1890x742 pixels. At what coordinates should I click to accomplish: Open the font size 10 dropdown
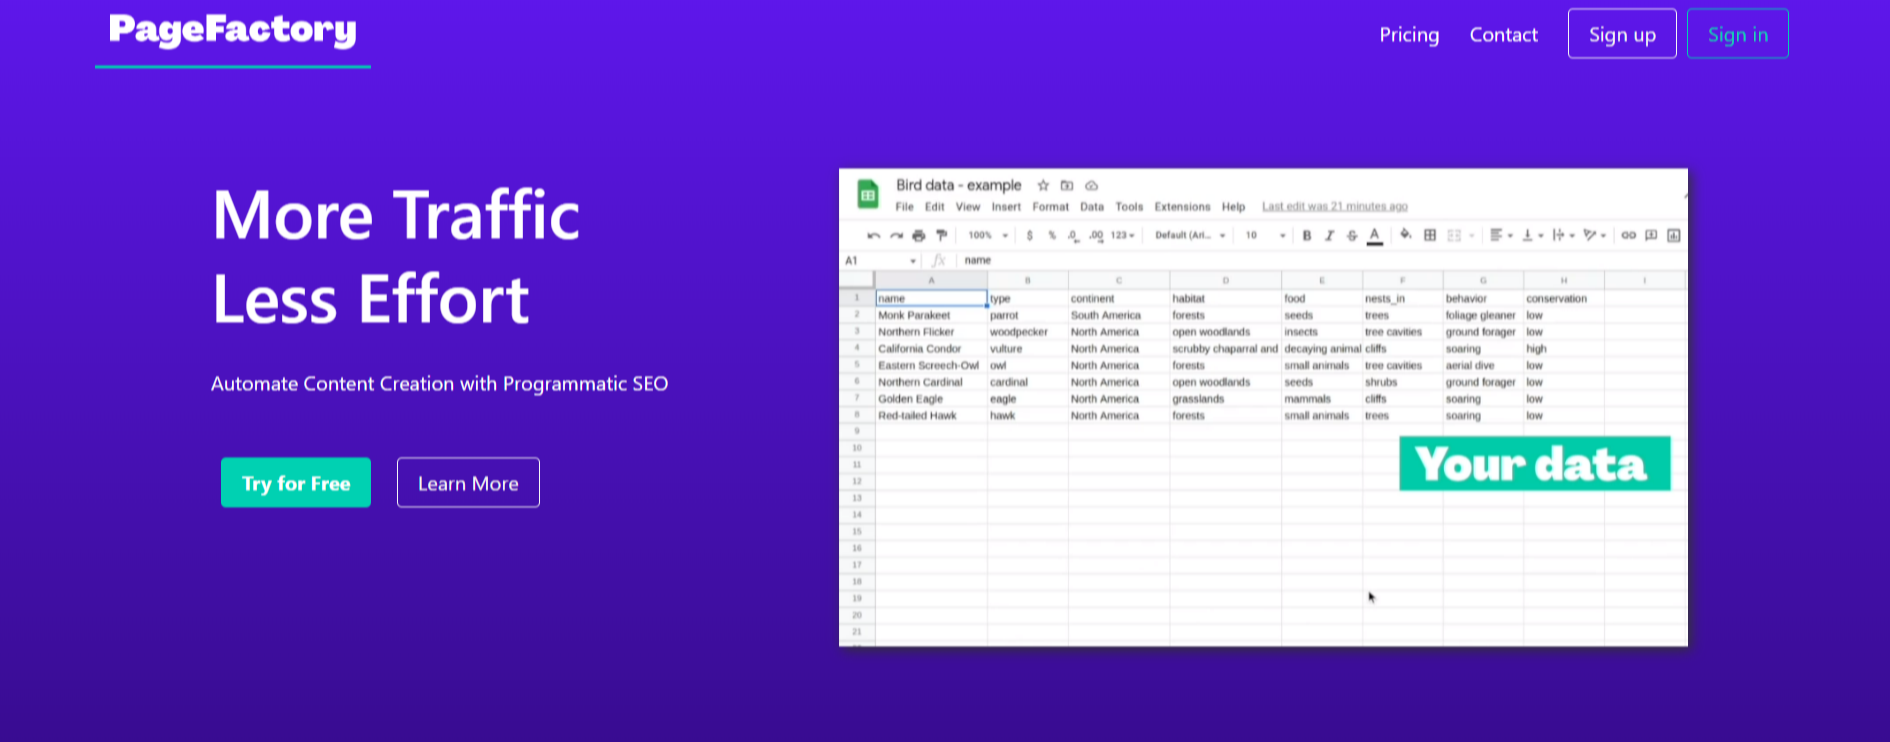pyautogui.click(x=1265, y=236)
